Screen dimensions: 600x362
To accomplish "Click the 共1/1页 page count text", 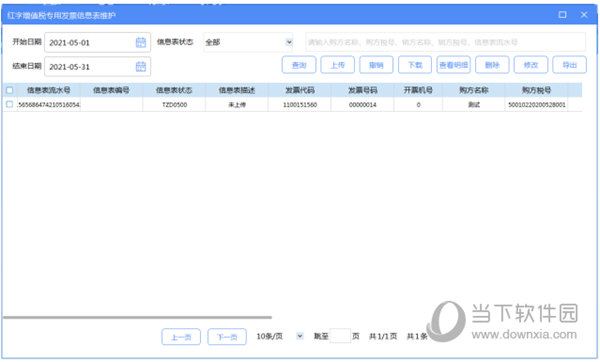I will tap(383, 336).
